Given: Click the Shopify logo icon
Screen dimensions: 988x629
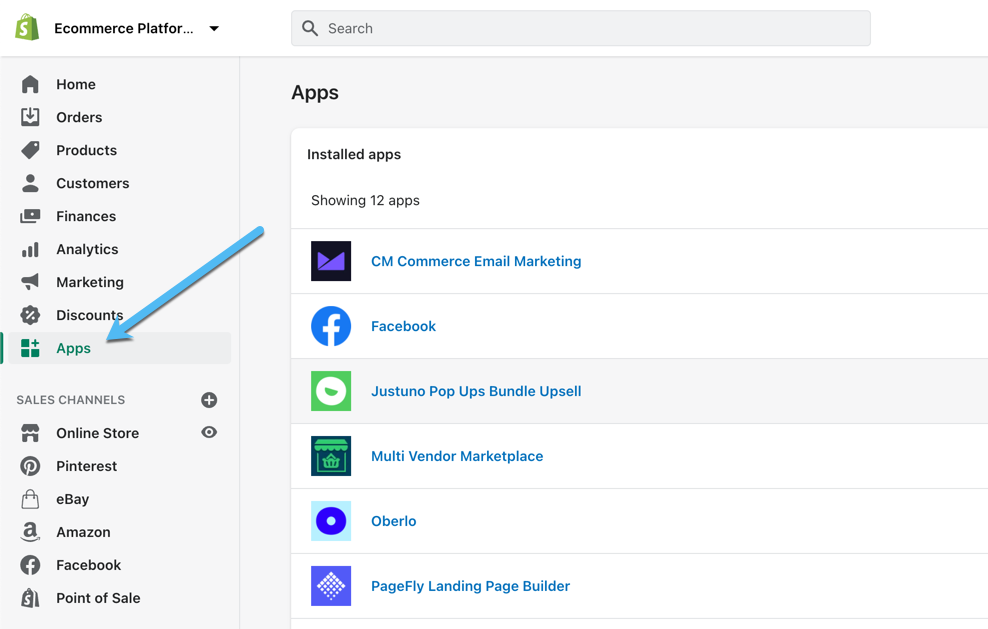Looking at the screenshot, I should [27, 28].
